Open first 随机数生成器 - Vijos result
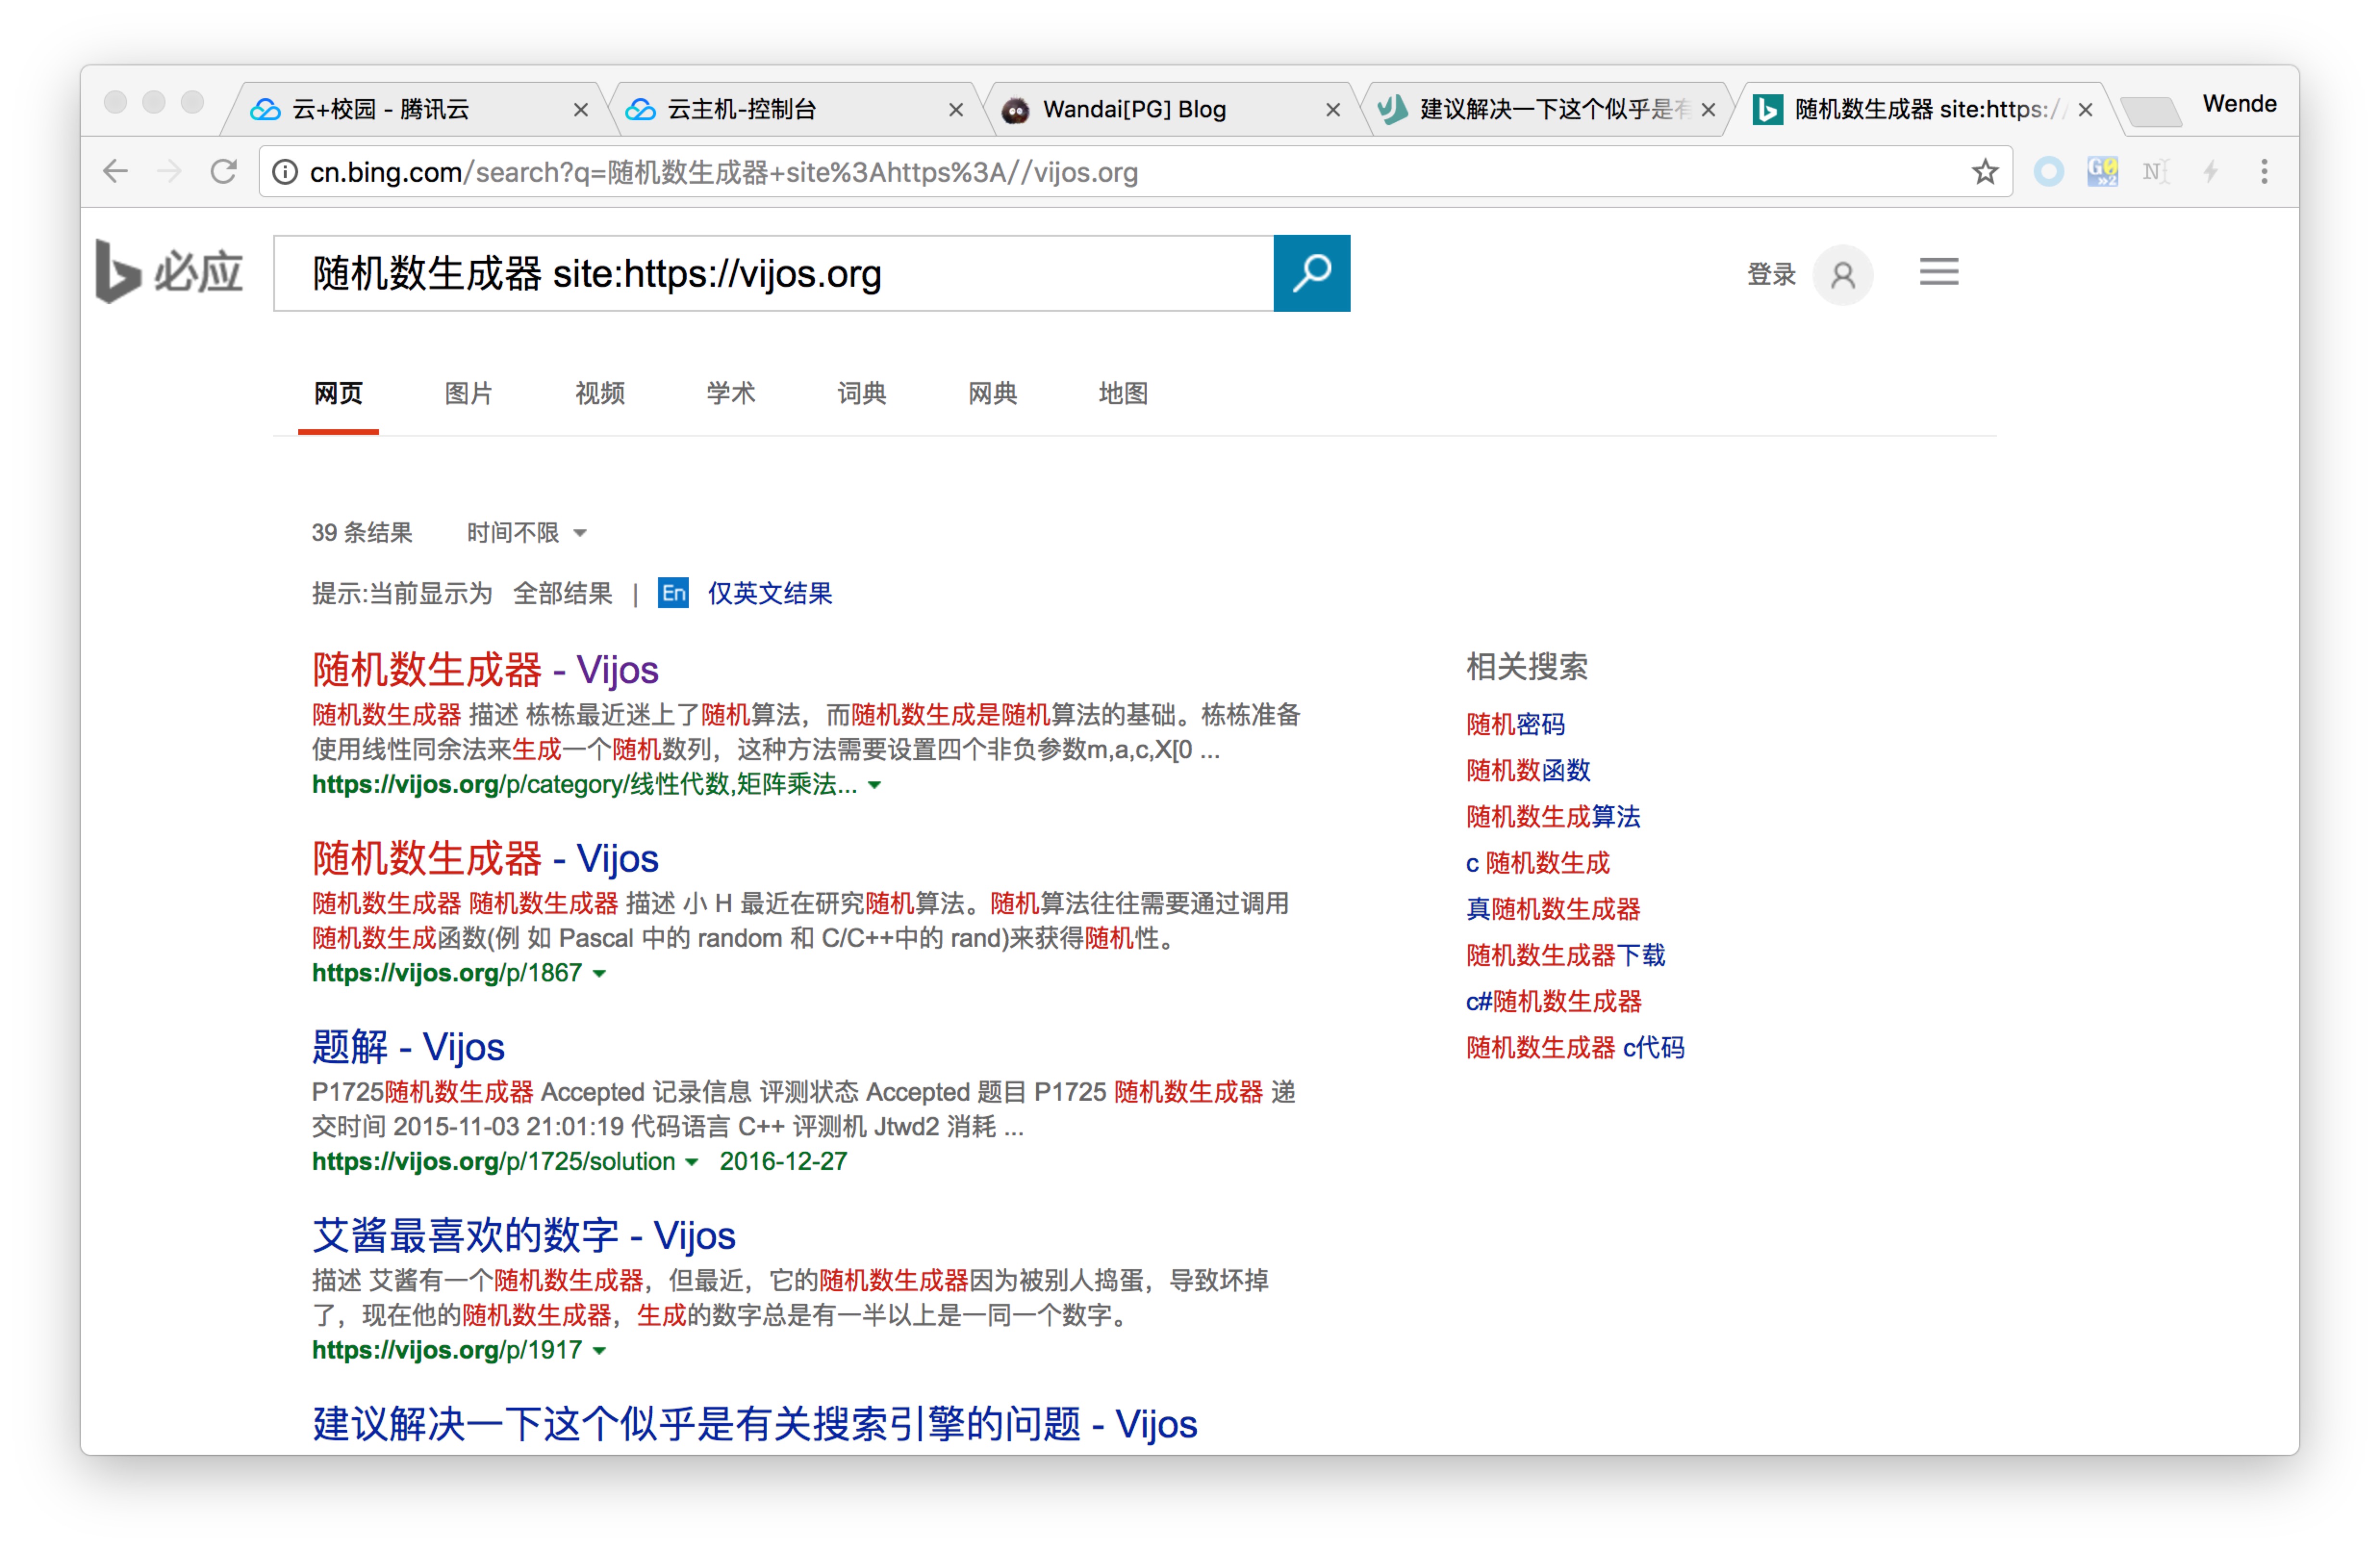 (x=485, y=670)
